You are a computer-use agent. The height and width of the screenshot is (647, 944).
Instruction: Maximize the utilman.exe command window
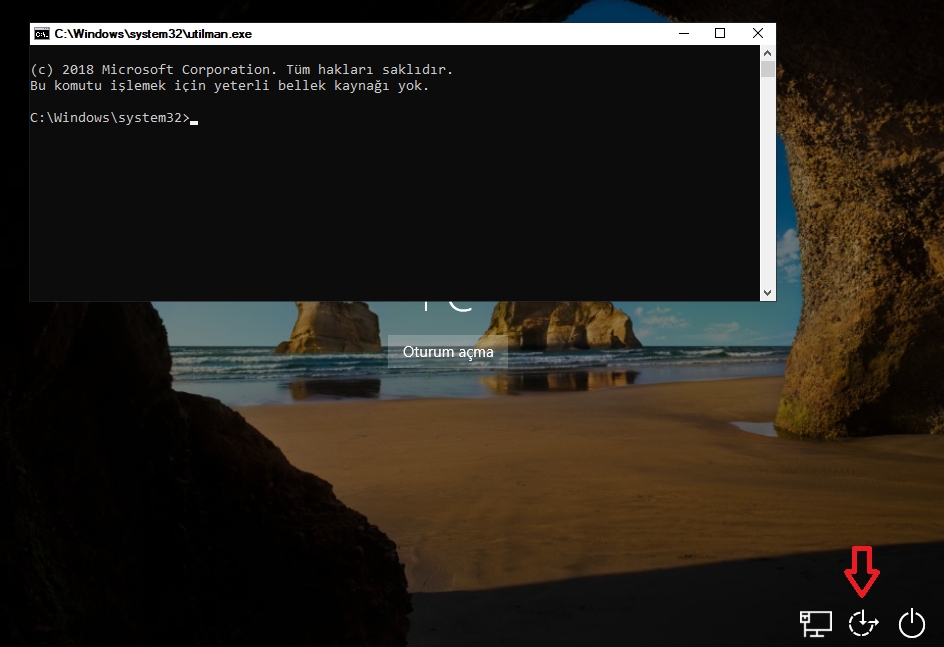[x=720, y=34]
